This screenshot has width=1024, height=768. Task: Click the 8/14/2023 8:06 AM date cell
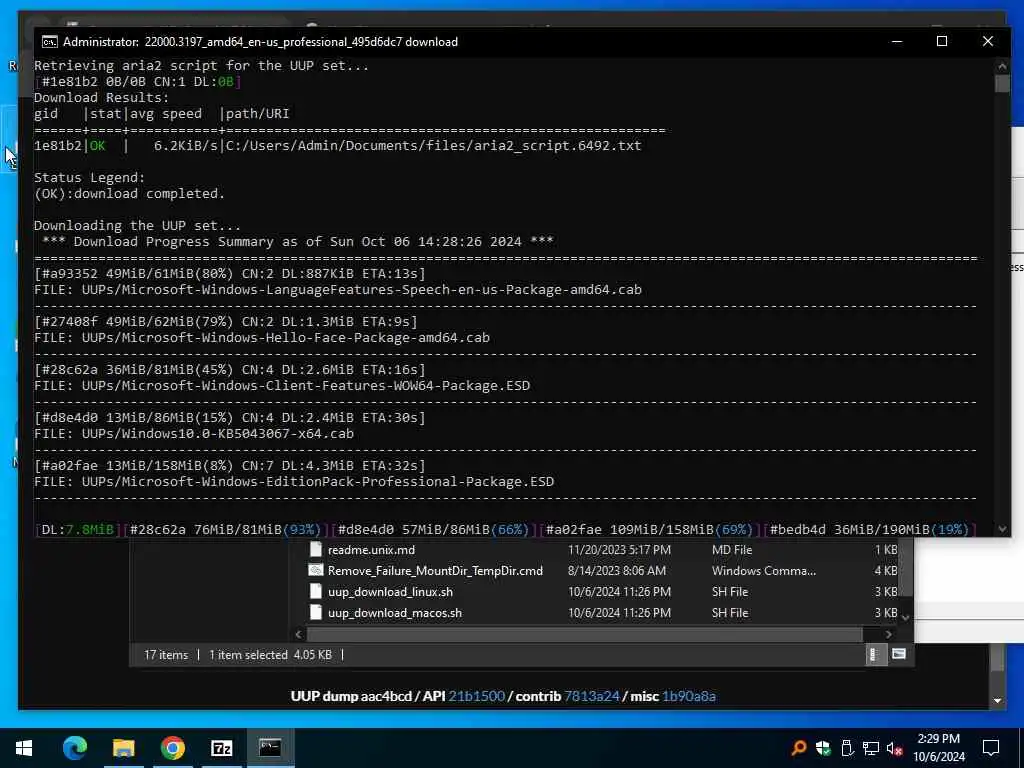coord(616,571)
